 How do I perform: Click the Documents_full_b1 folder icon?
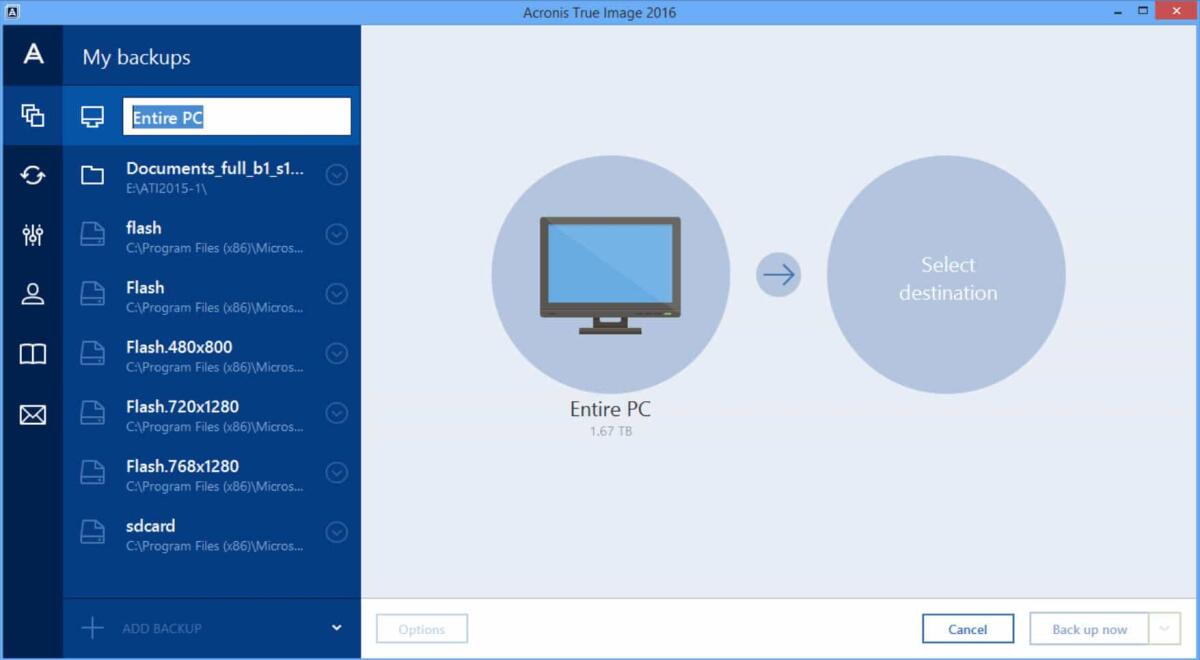coord(93,174)
